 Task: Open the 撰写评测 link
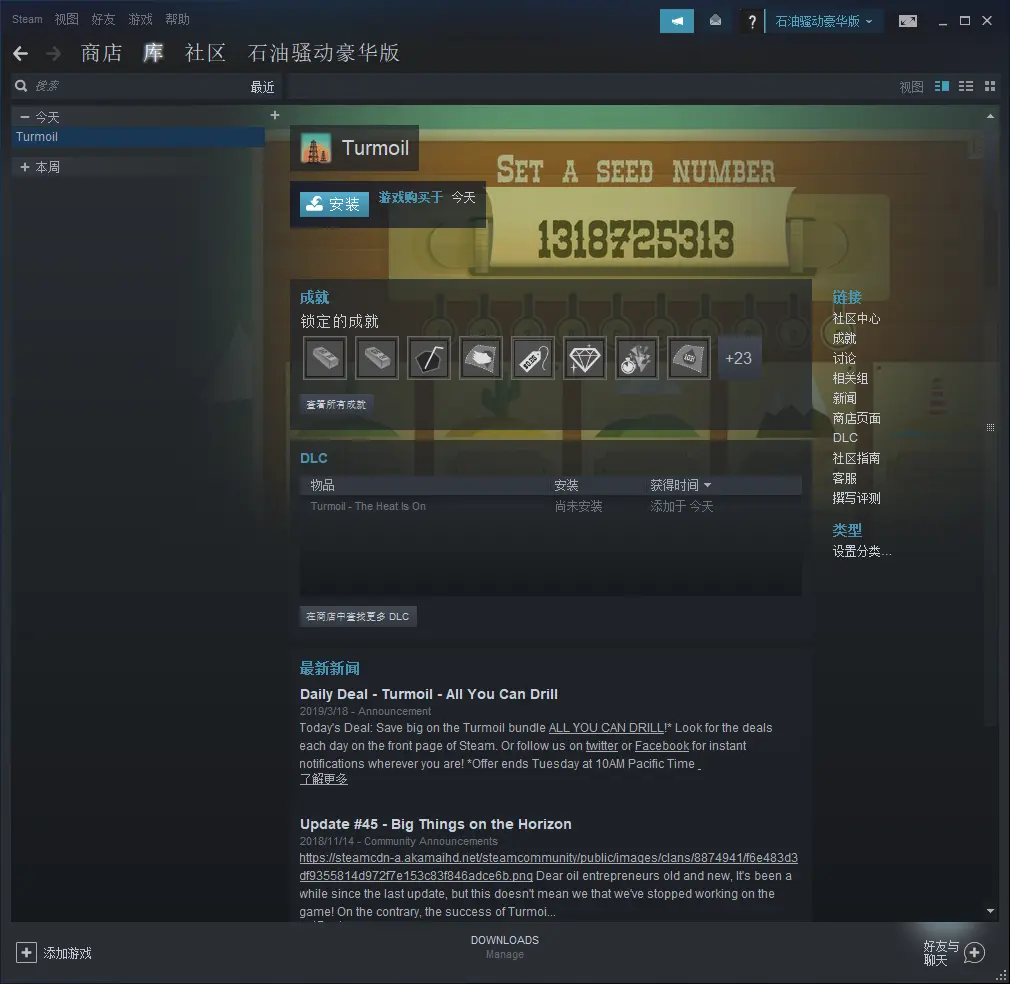click(x=856, y=498)
